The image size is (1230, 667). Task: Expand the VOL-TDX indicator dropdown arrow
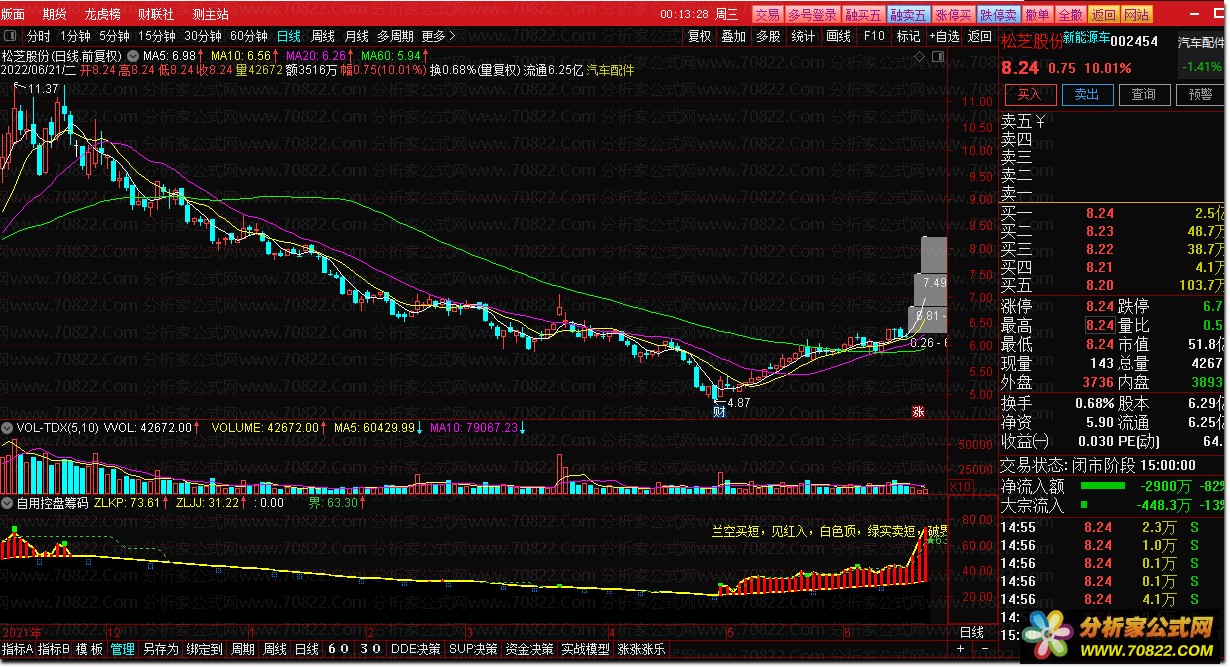pos(9,427)
